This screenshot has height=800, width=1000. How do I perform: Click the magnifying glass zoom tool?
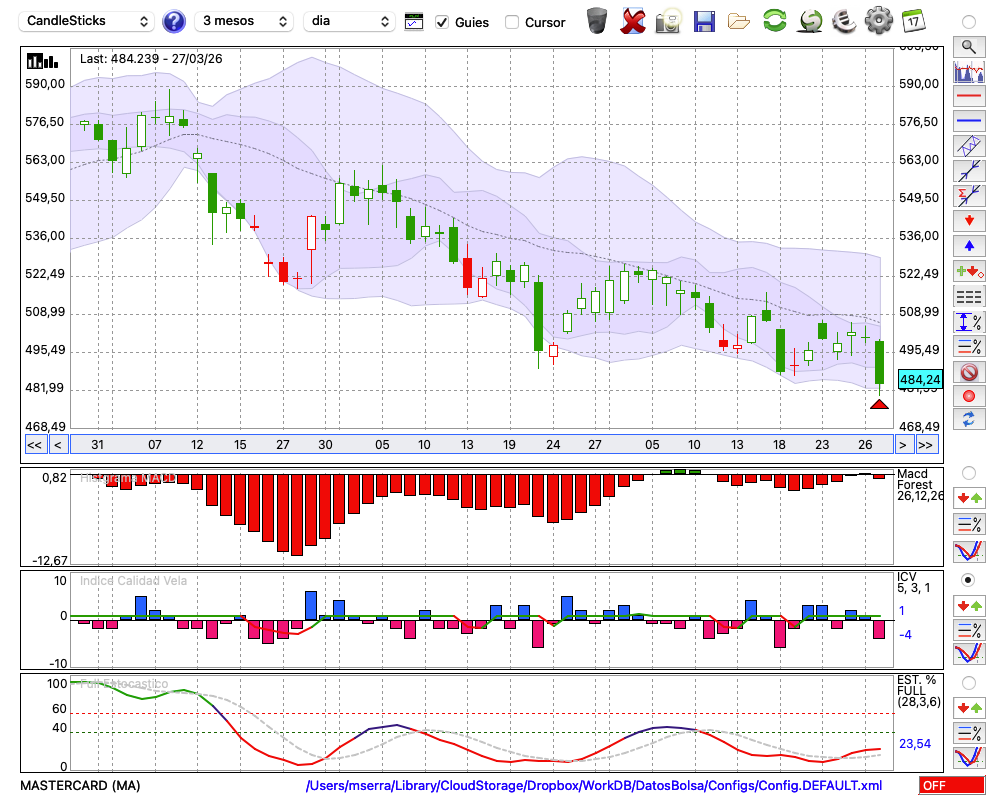click(x=968, y=46)
